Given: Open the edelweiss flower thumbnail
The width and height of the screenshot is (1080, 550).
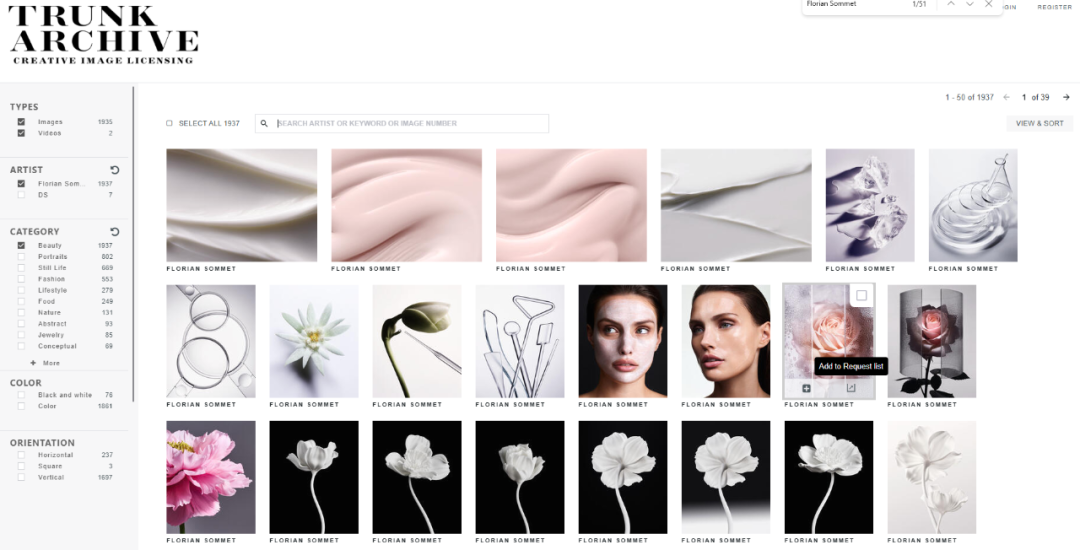Looking at the screenshot, I should click(313, 341).
